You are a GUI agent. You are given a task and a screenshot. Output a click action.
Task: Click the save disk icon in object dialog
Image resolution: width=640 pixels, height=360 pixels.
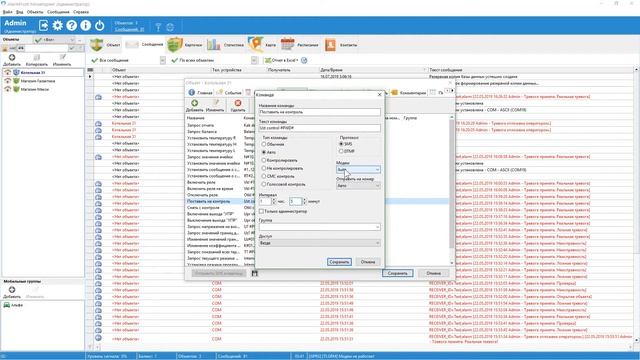[x=255, y=273]
